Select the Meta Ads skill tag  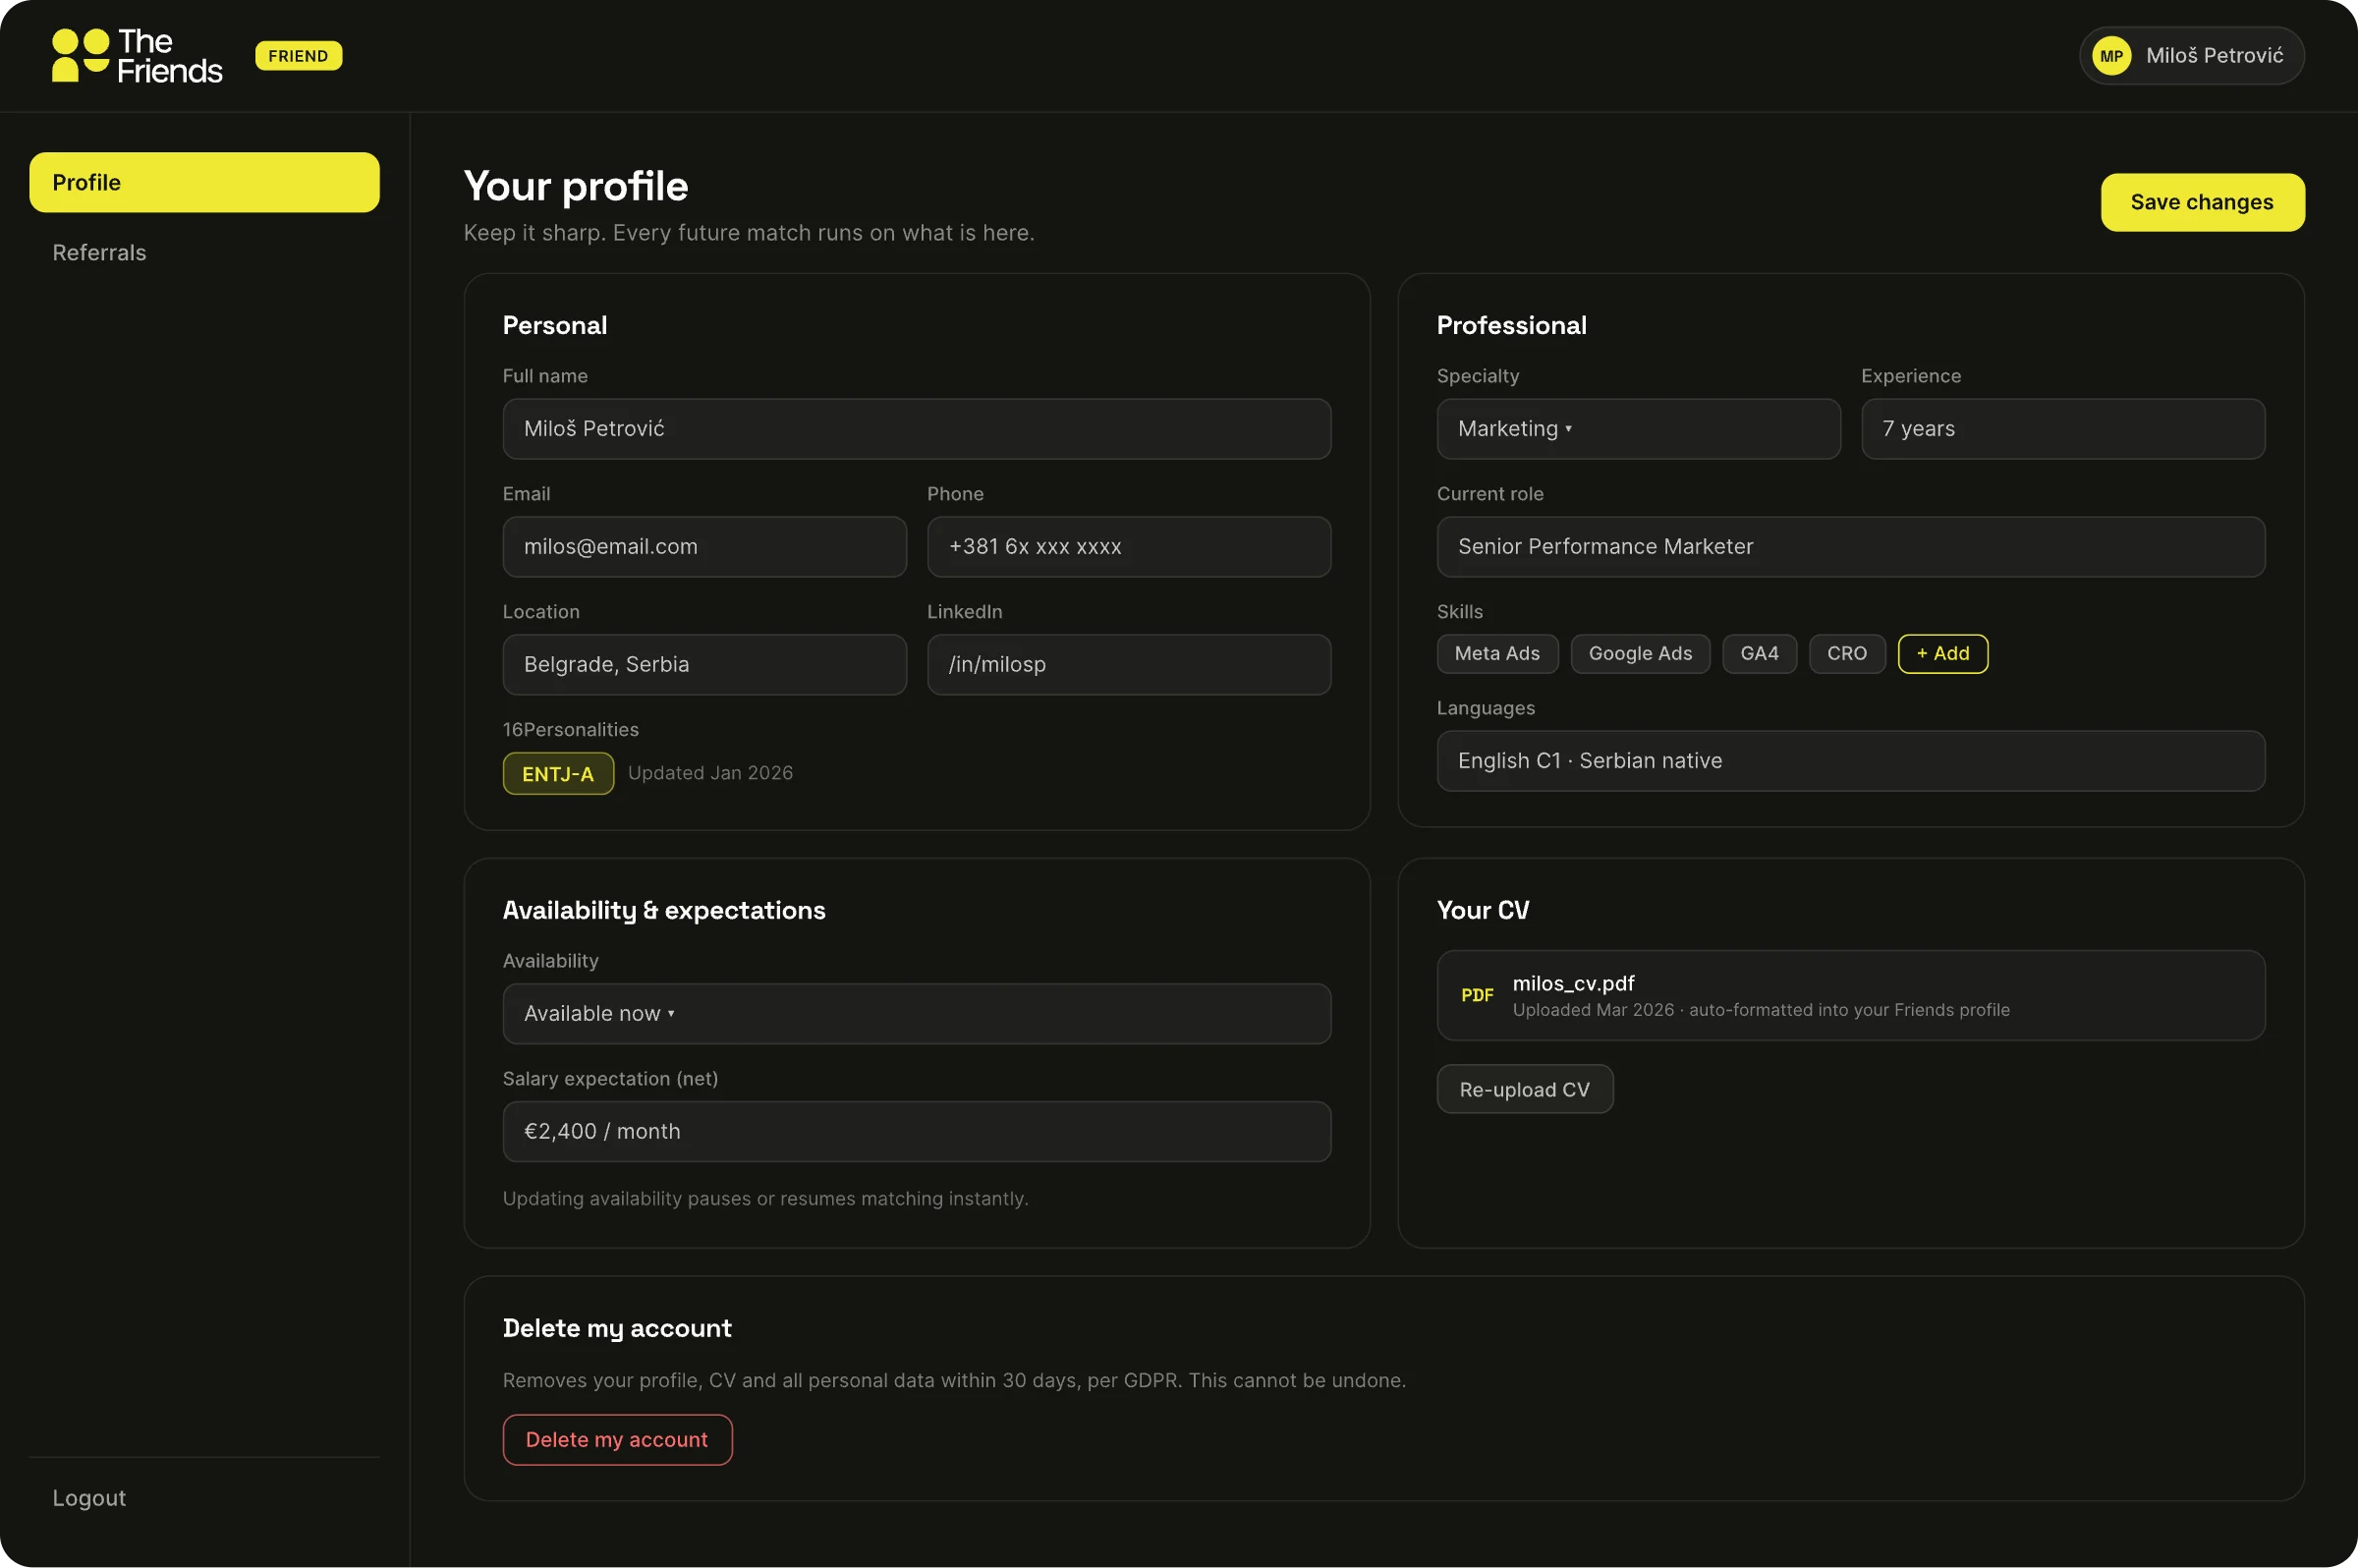pos(1497,653)
